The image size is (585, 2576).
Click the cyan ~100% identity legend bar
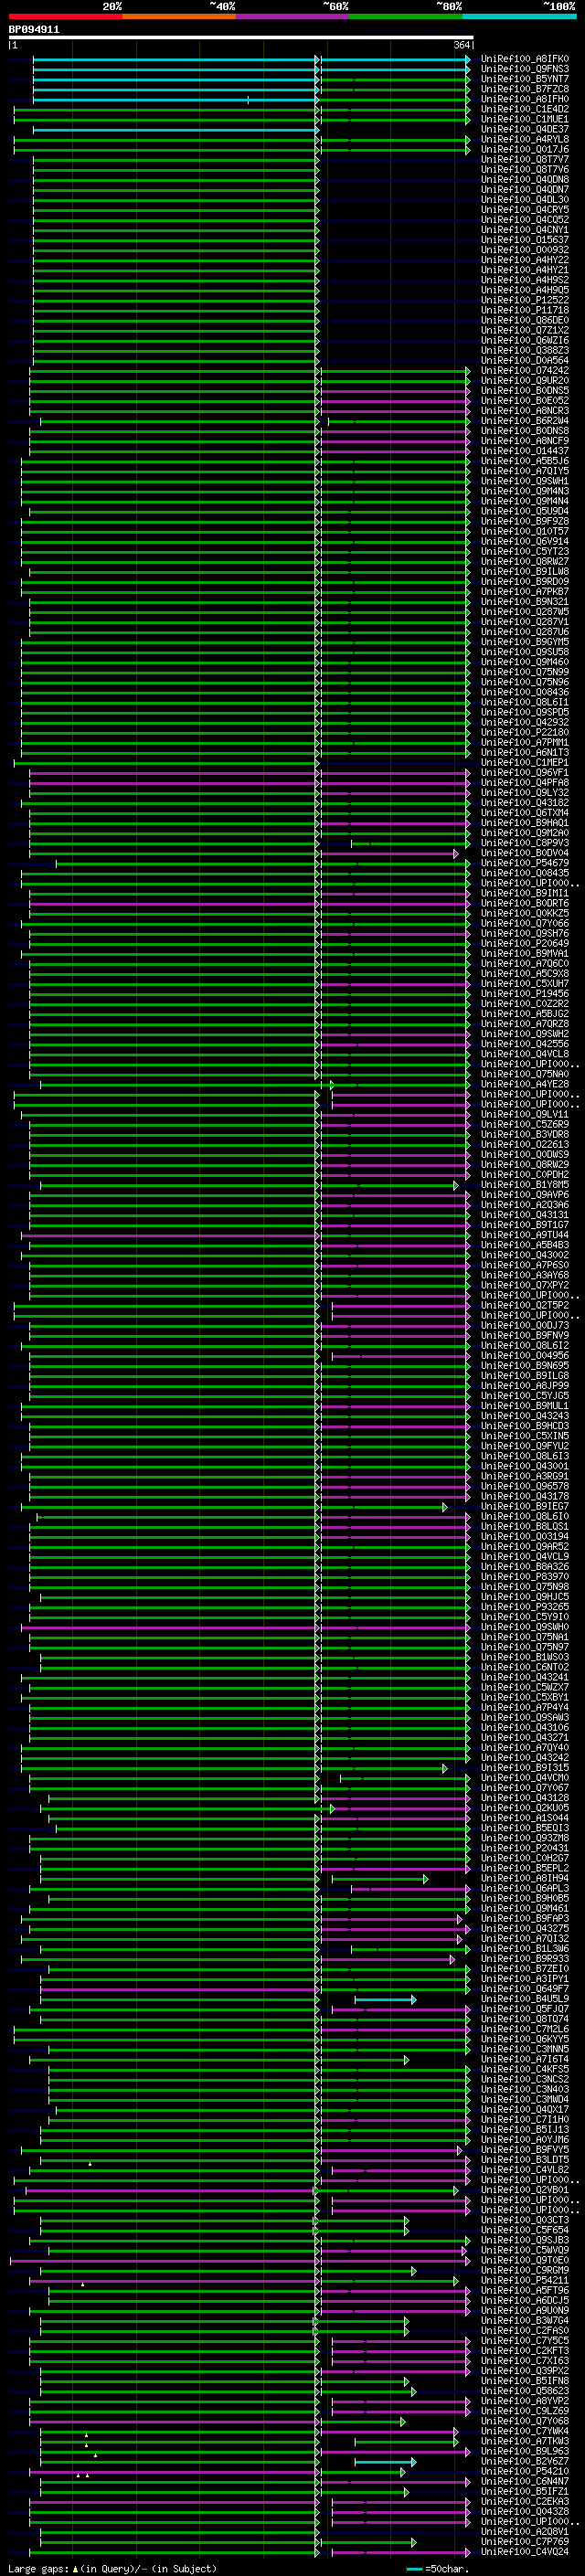[519, 16]
